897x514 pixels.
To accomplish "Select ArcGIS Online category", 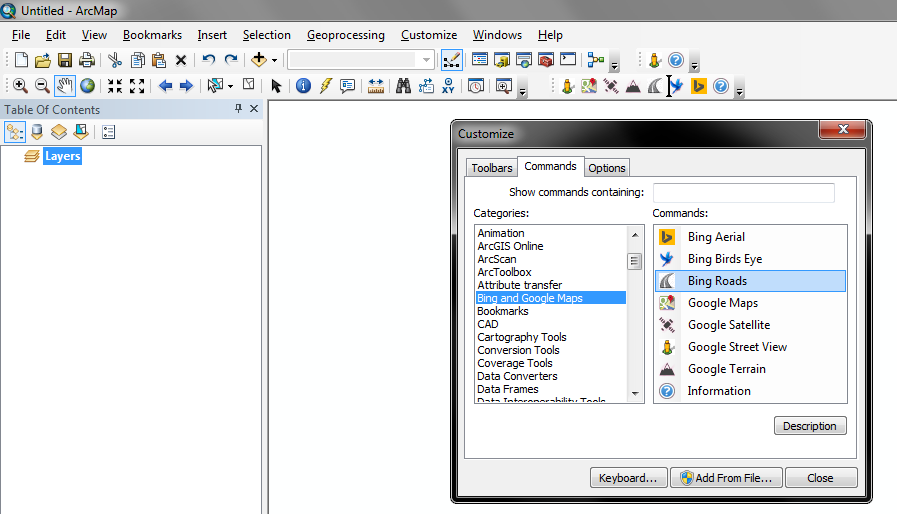I will 510,246.
